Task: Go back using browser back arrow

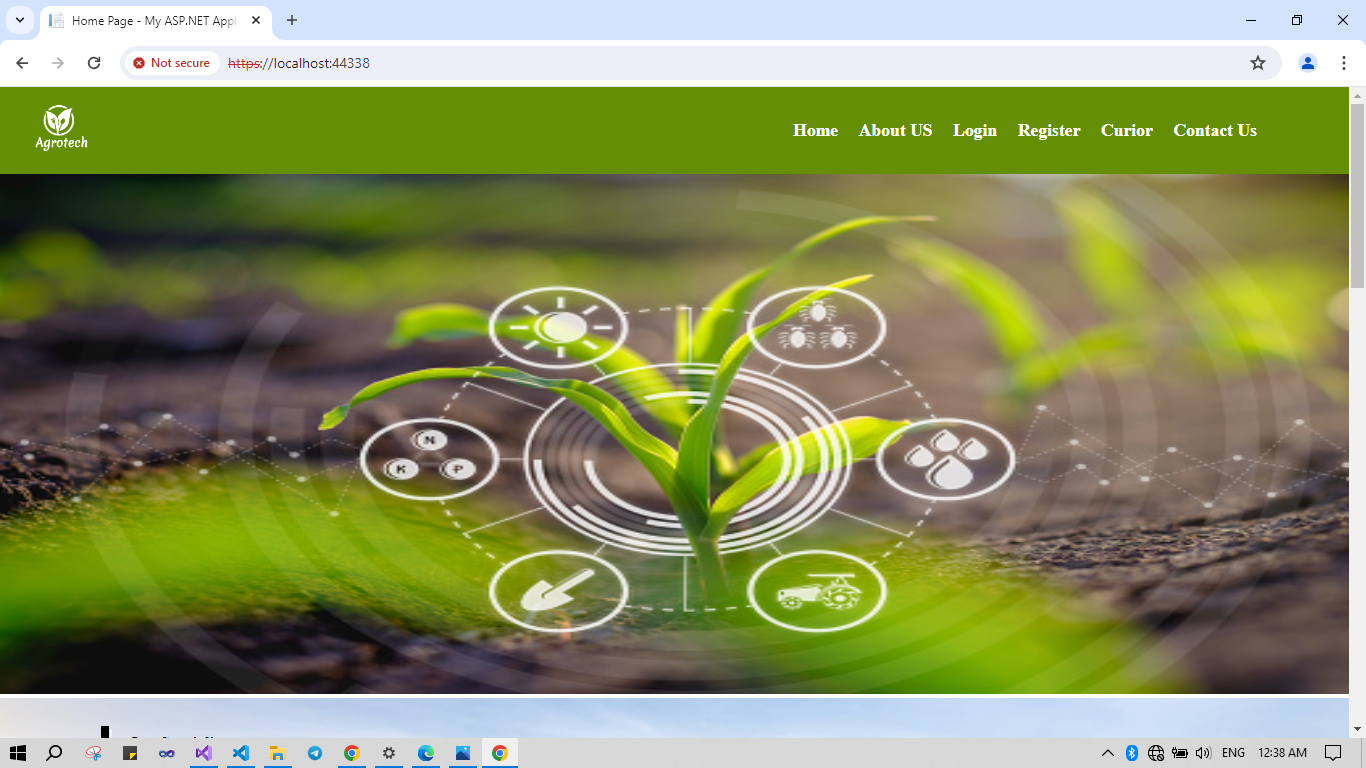Action: pos(22,63)
